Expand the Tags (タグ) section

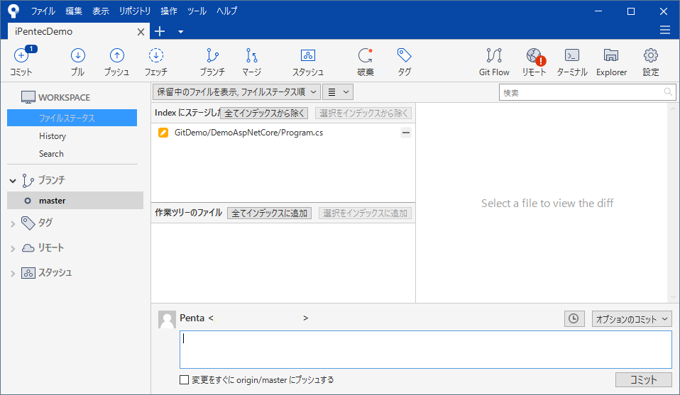[13, 224]
